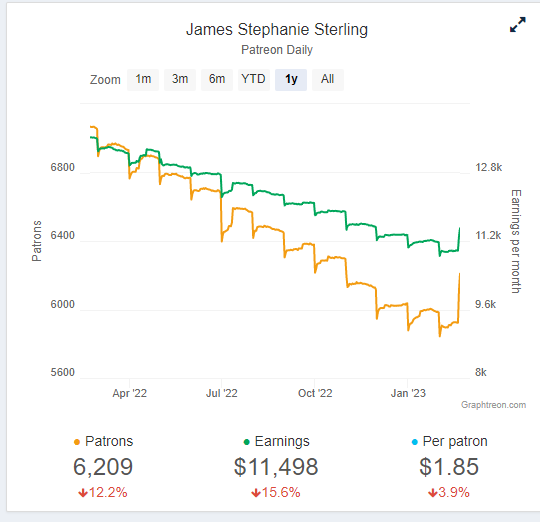Click the orange Patrons legend dot
The width and height of the screenshot is (540, 522).
pyautogui.click(x=77, y=442)
